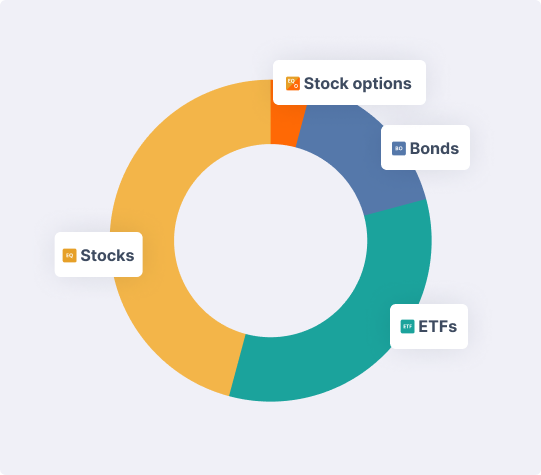Image resolution: width=541 pixels, height=475 pixels.
Task: Select the Stocks label text
Action: [x=107, y=255]
